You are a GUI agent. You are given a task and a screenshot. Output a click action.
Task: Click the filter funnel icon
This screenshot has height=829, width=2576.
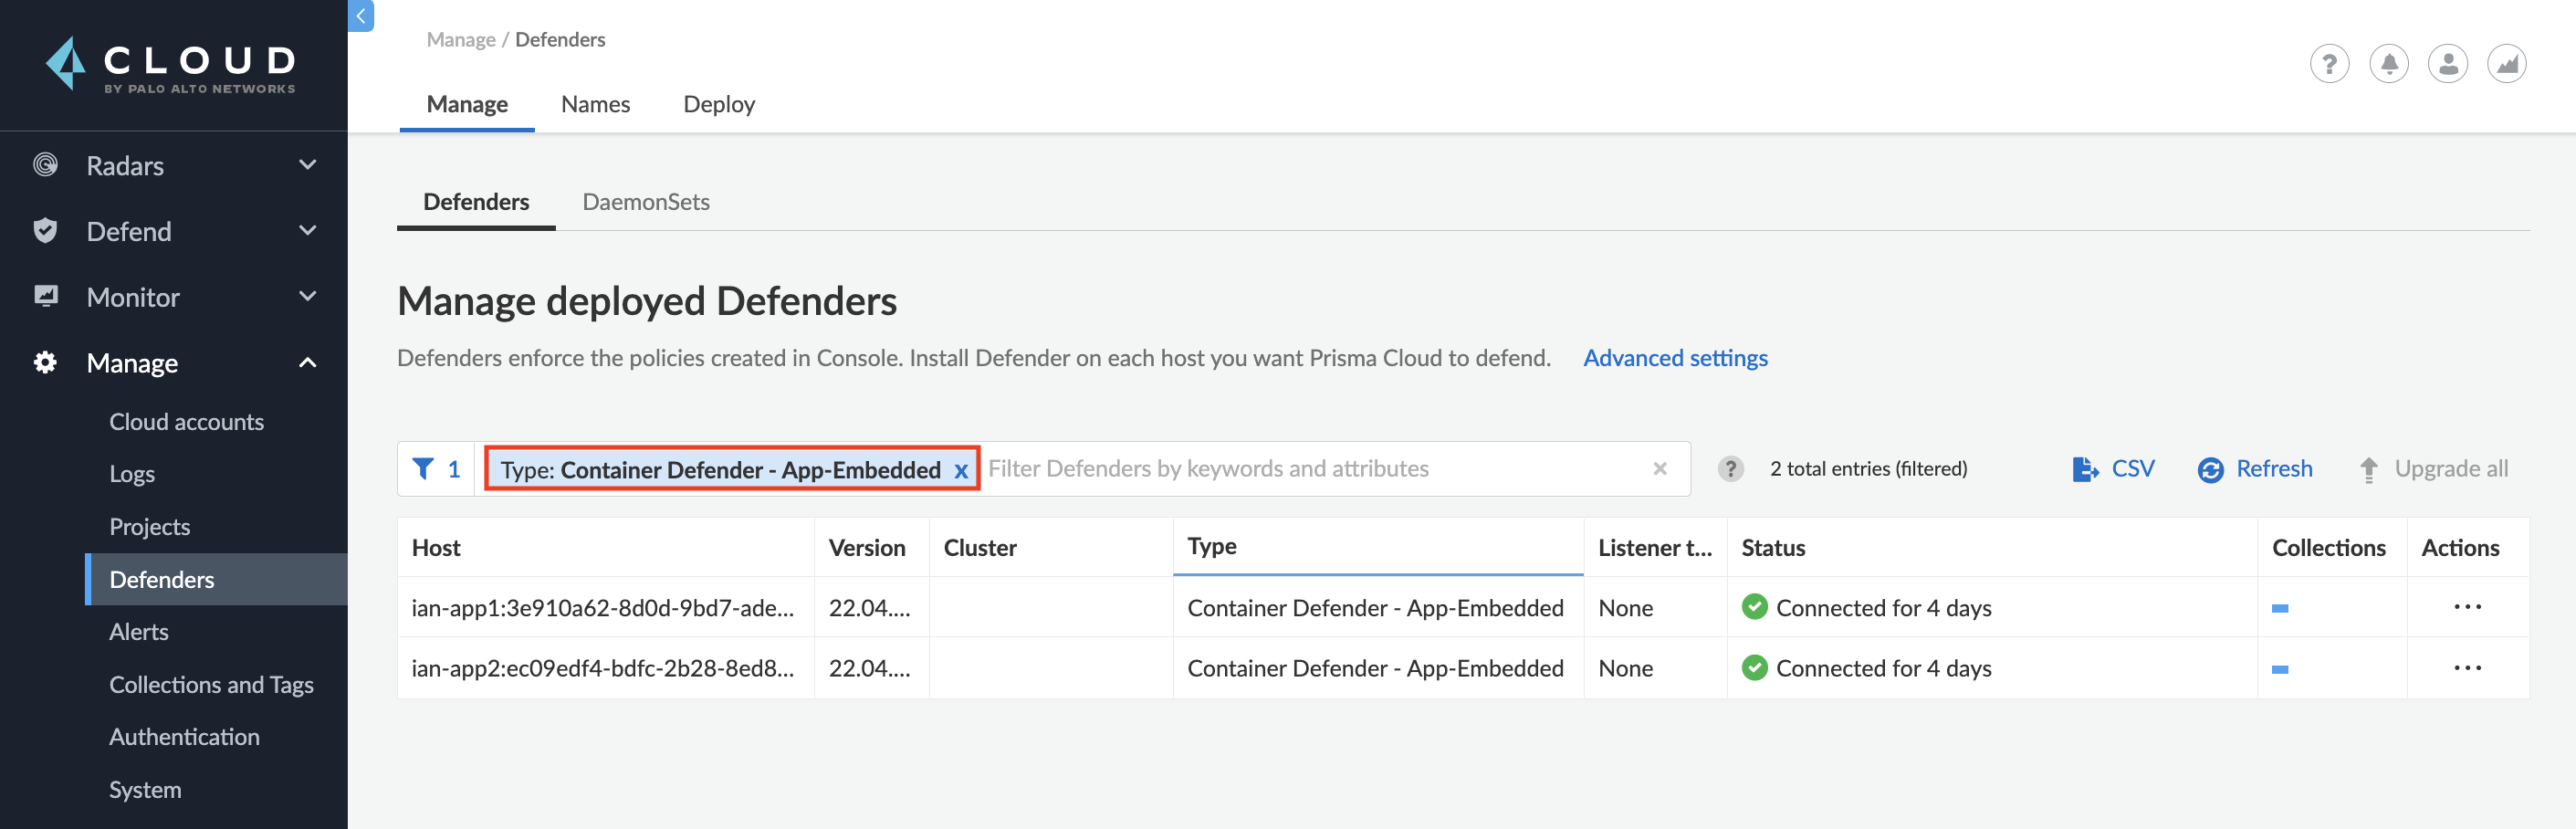[423, 469]
